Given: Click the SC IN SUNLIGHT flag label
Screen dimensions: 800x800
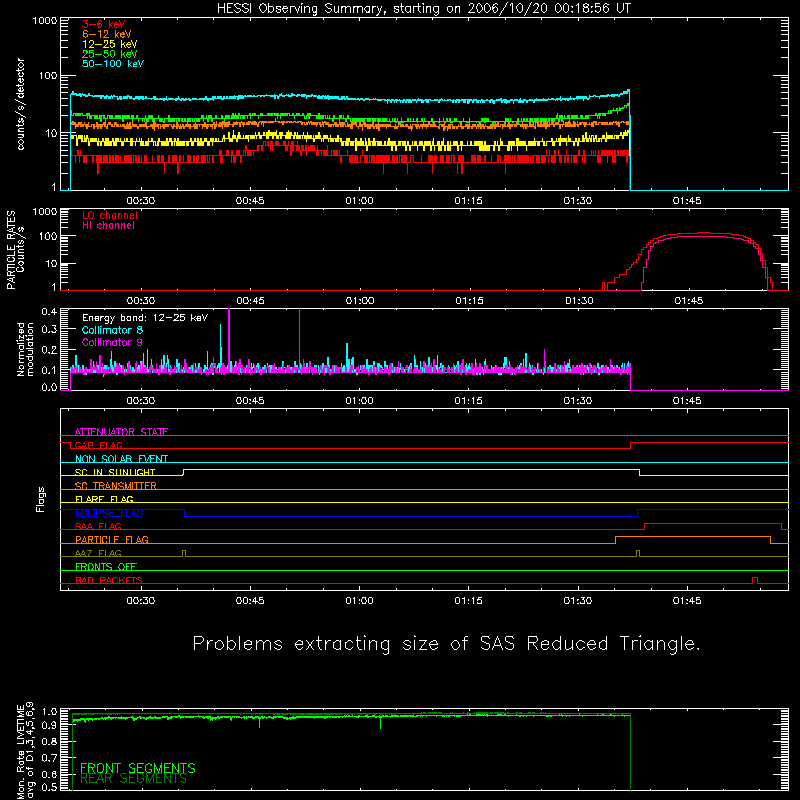Looking at the screenshot, I should click(115, 472).
